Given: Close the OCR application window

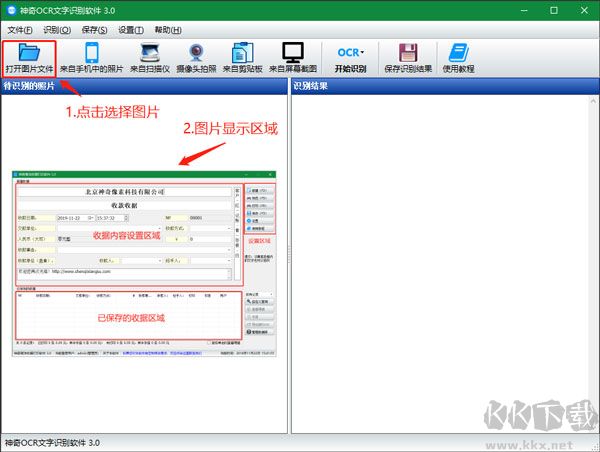Looking at the screenshot, I should coord(584,10).
